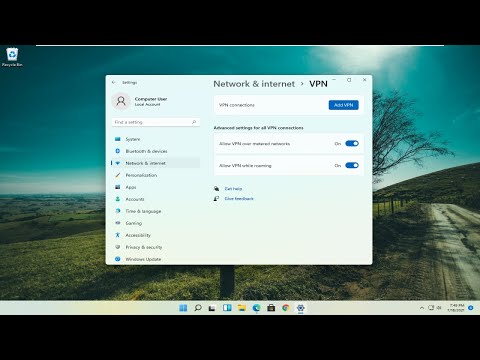Click the Settings gear on the taskbar
Screen dimensions: 480x360
click(301, 308)
